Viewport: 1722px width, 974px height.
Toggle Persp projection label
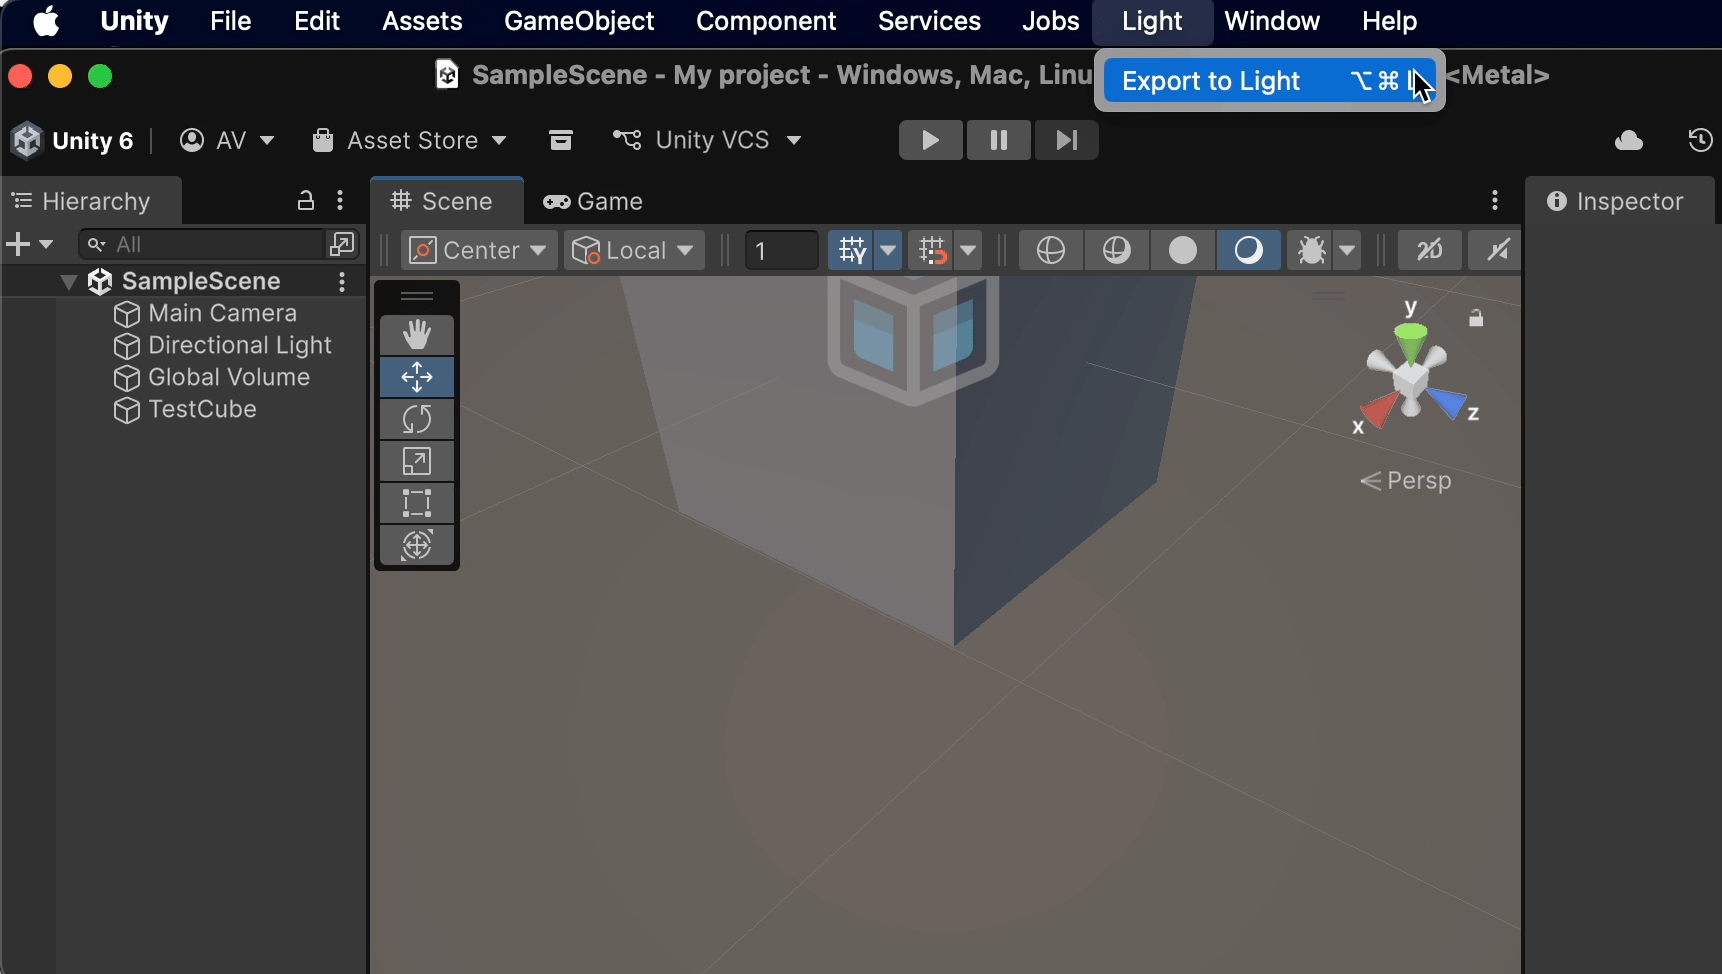pos(1406,481)
